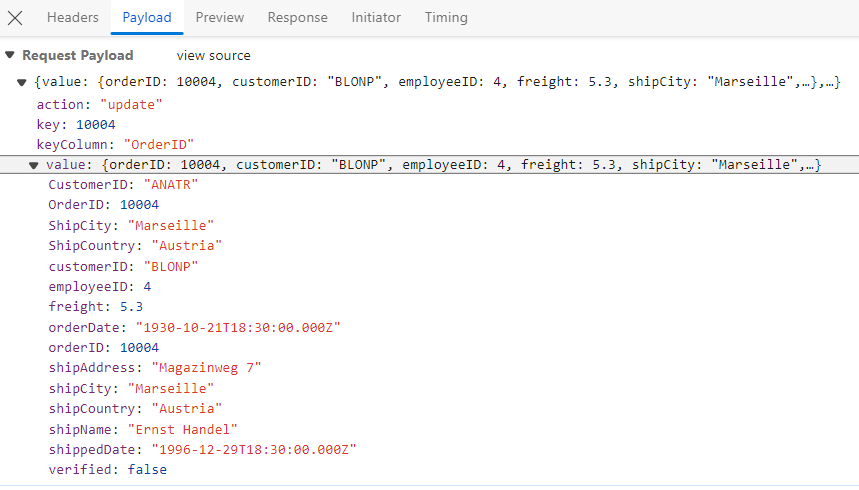Select the shipName "Ernst Handel" row
Viewport: 859px width, 490px height.
(x=142, y=429)
